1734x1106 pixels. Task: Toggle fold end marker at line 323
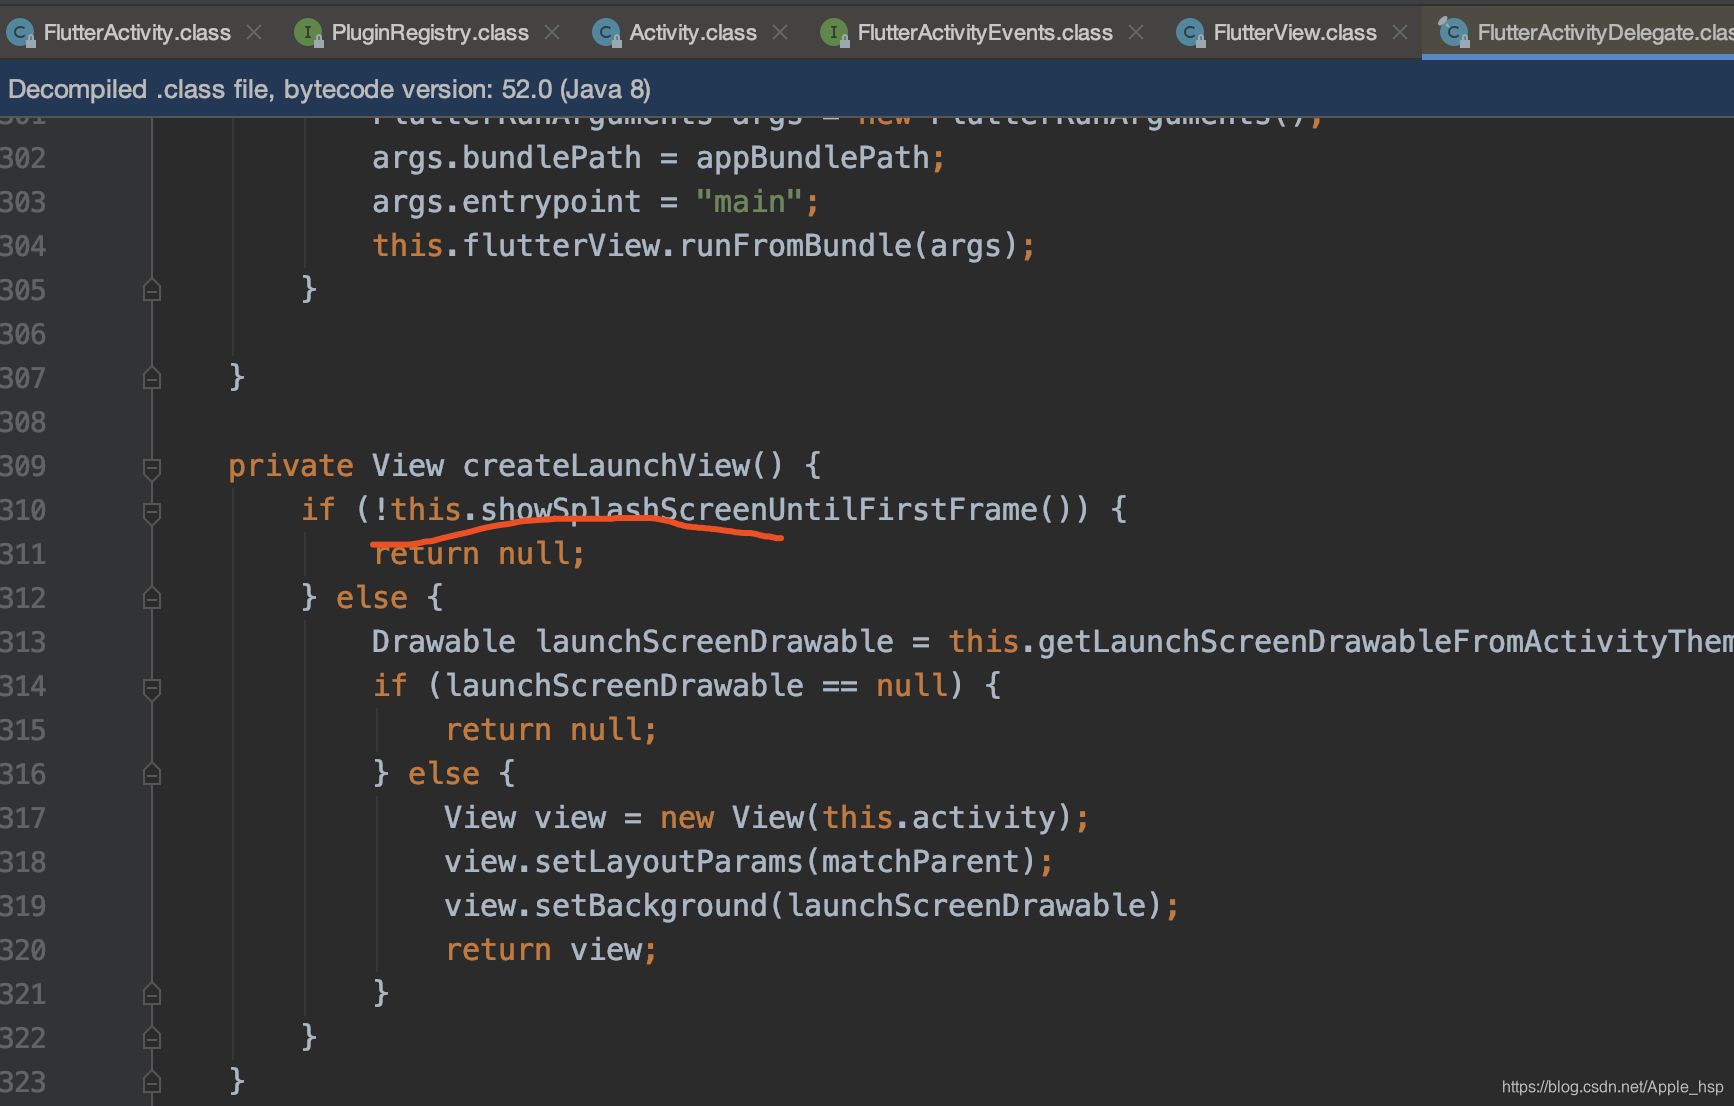(x=152, y=1082)
